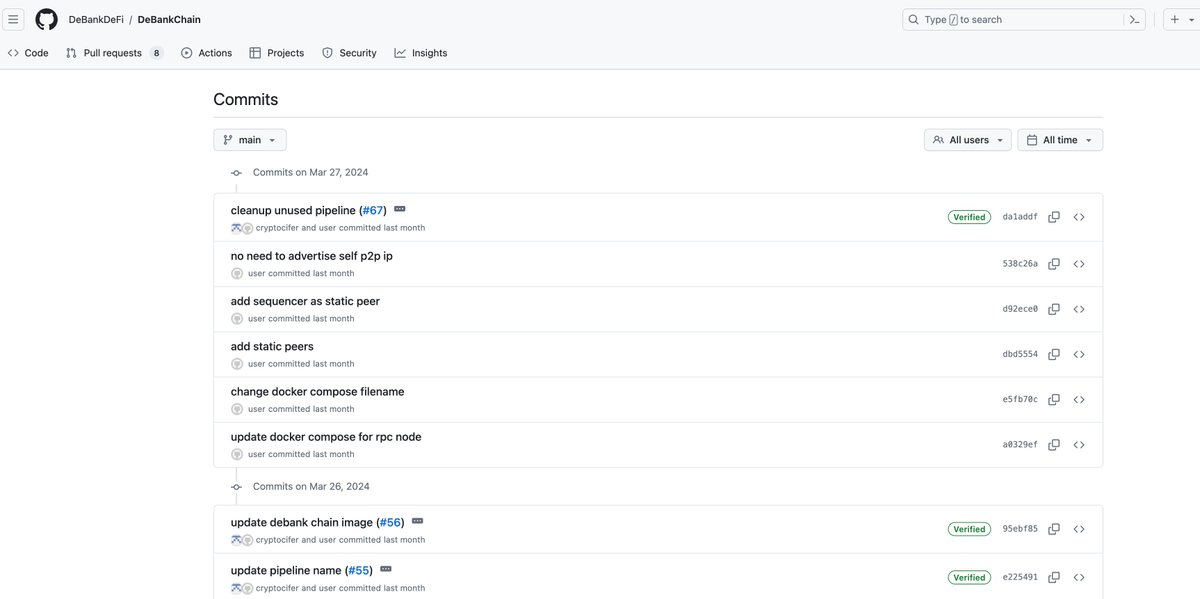Viewport: 1200px width, 599px height.
Task: Copy full SHA for a0329ef
Action: pyautogui.click(x=1054, y=444)
